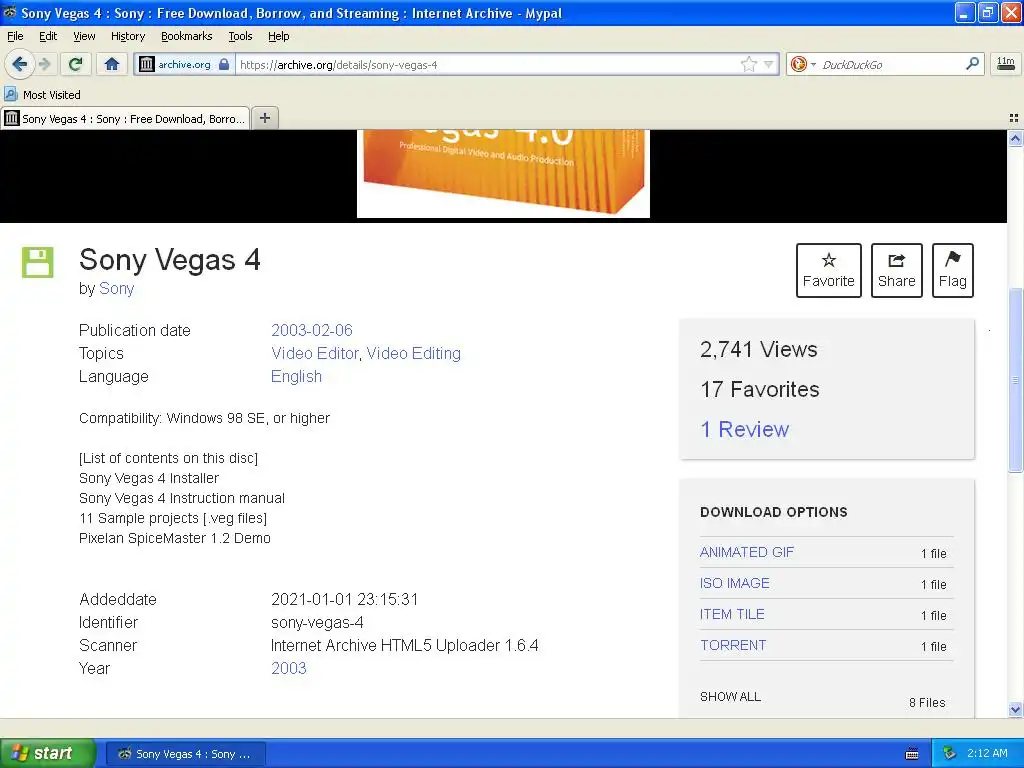Screen dimensions: 1024x768
Task: Open the Video Editing topic link
Action: 413,353
